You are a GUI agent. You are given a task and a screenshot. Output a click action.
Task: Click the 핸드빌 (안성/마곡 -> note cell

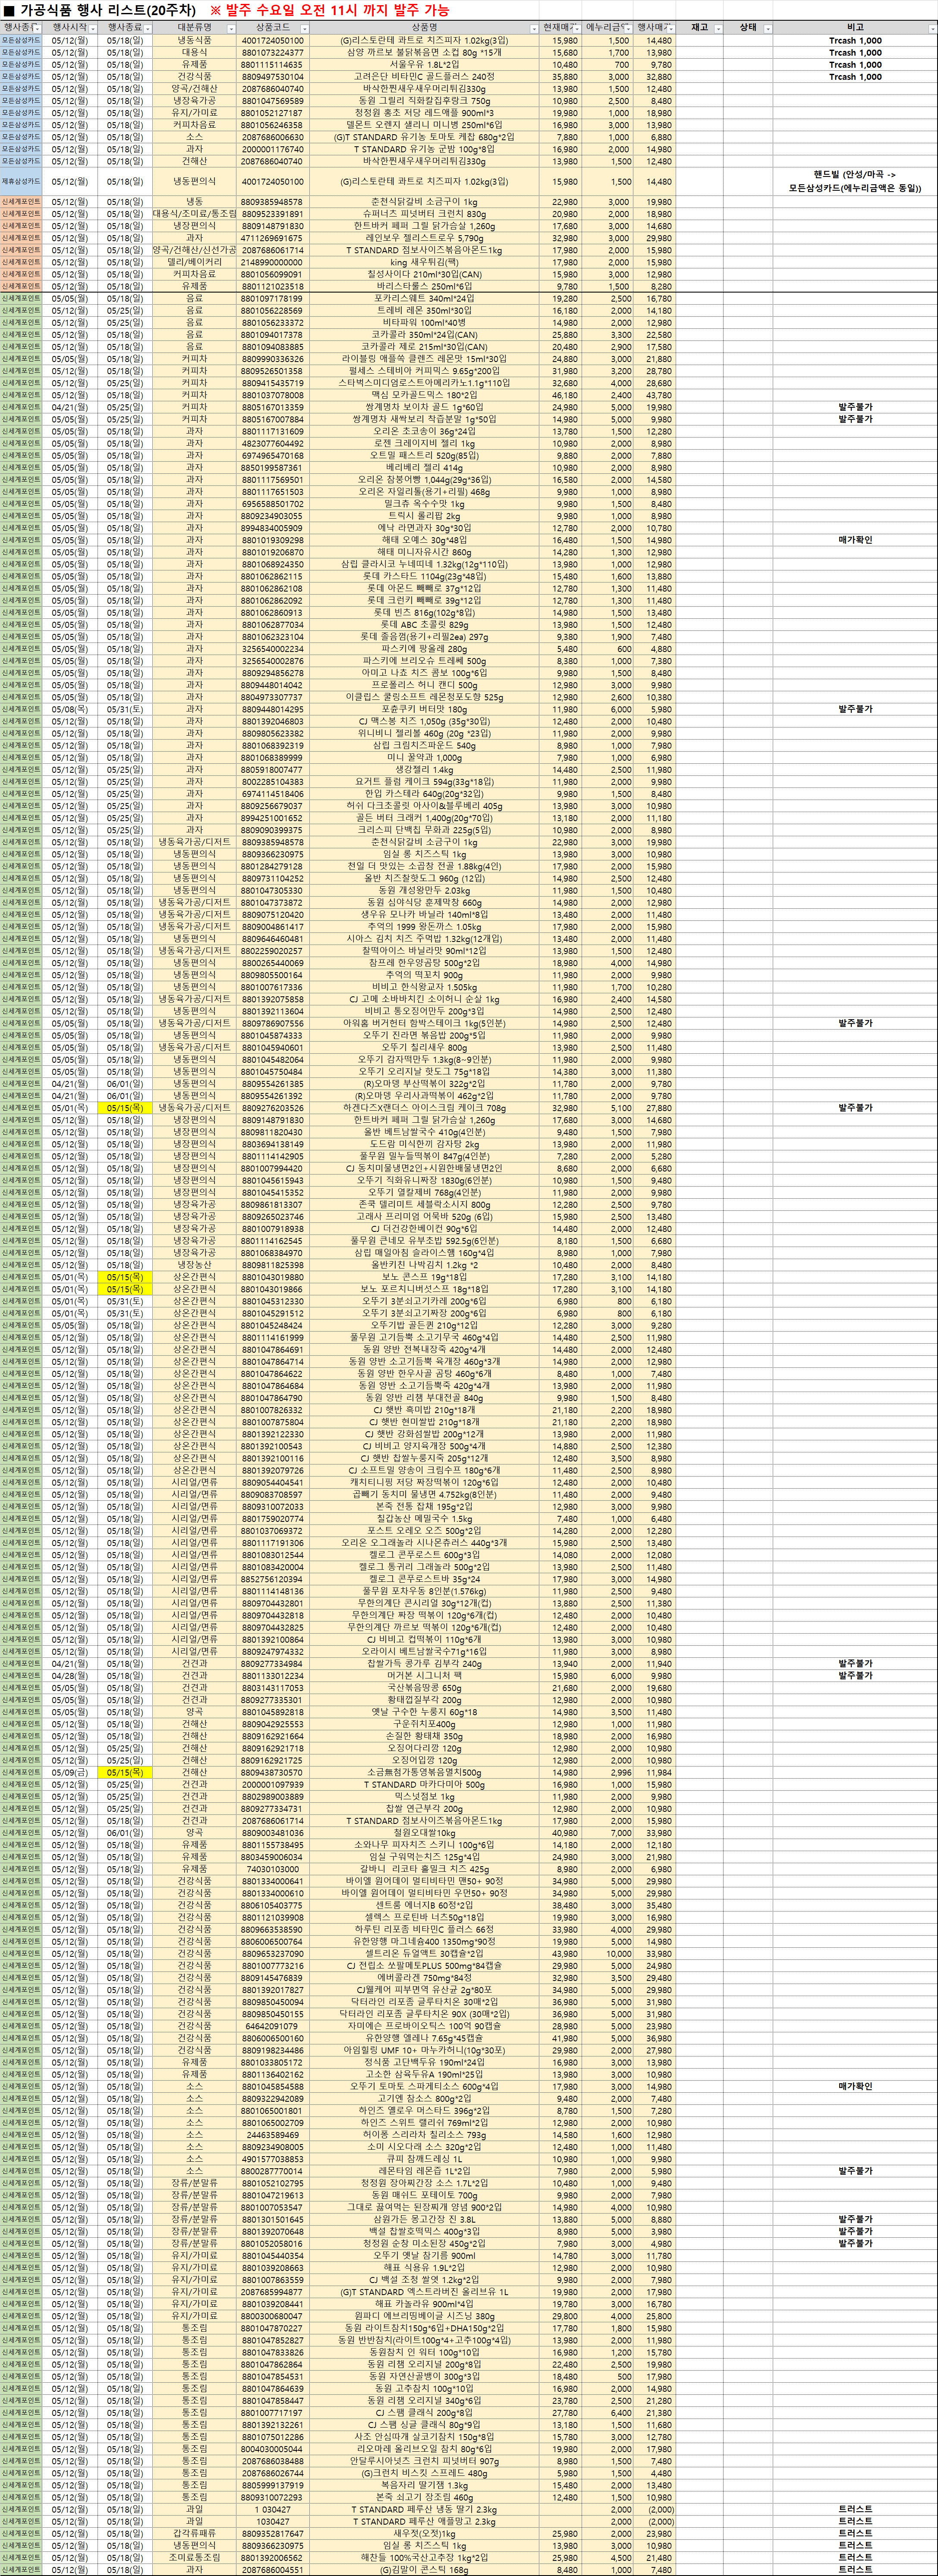(855, 175)
